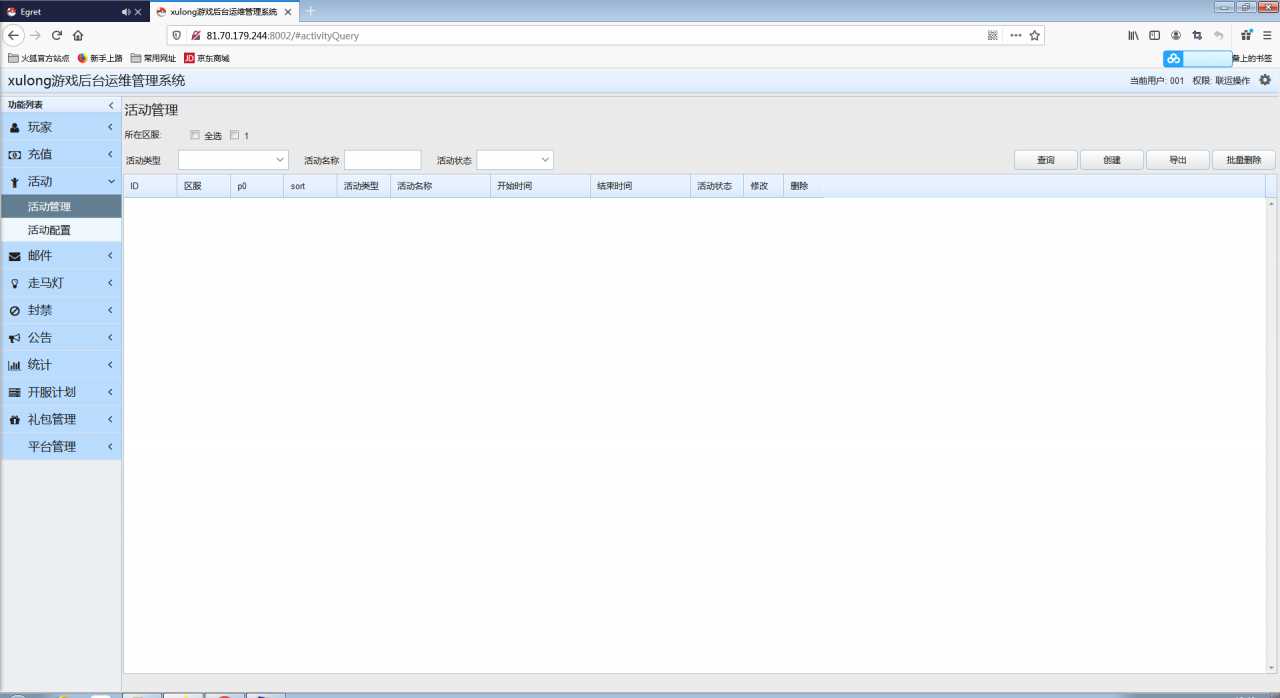This screenshot has height=698, width=1280.
Task: Check the 全选 checkbox
Action: 195,135
